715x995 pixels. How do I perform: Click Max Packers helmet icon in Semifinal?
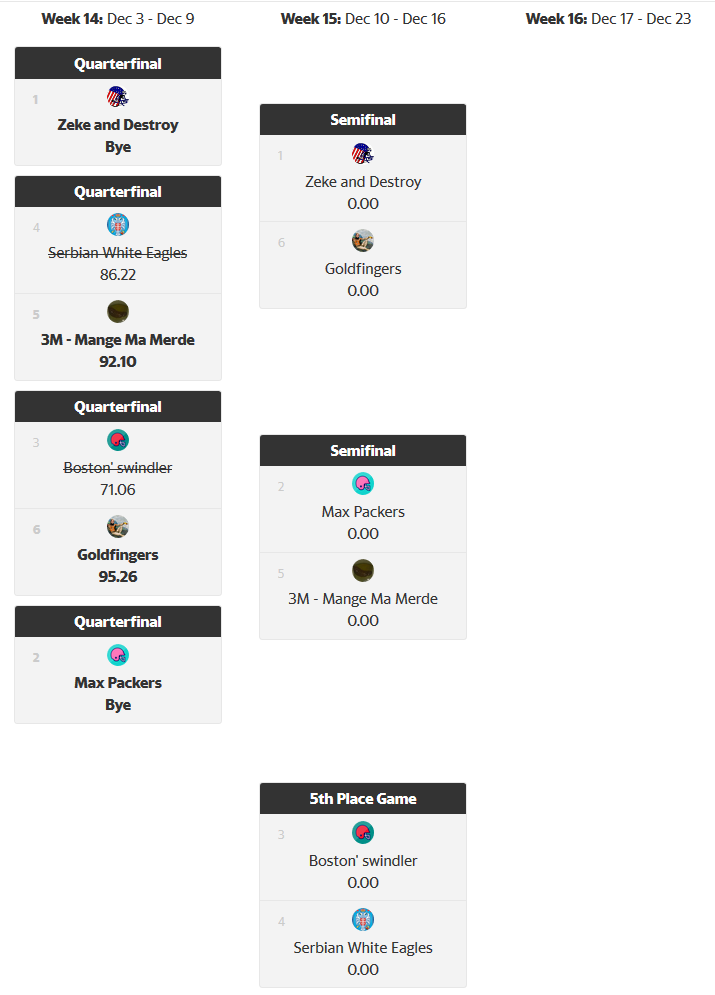click(363, 484)
